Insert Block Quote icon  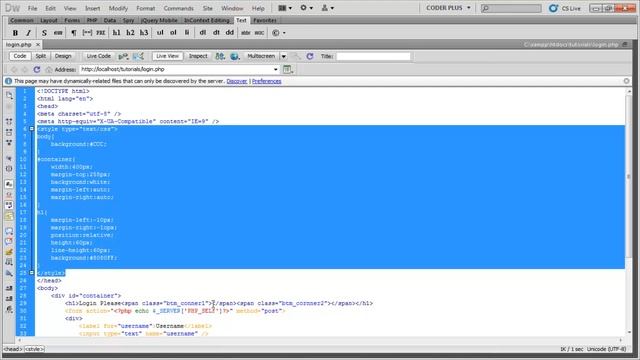point(87,33)
